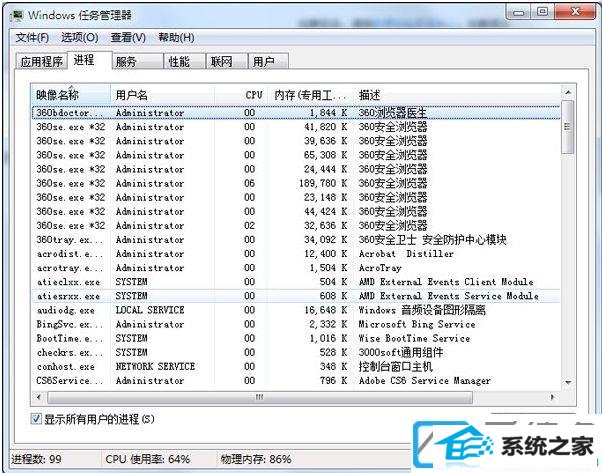Select 360se.exe row using 44,424 K
This screenshot has width=602, height=473.
296,212
